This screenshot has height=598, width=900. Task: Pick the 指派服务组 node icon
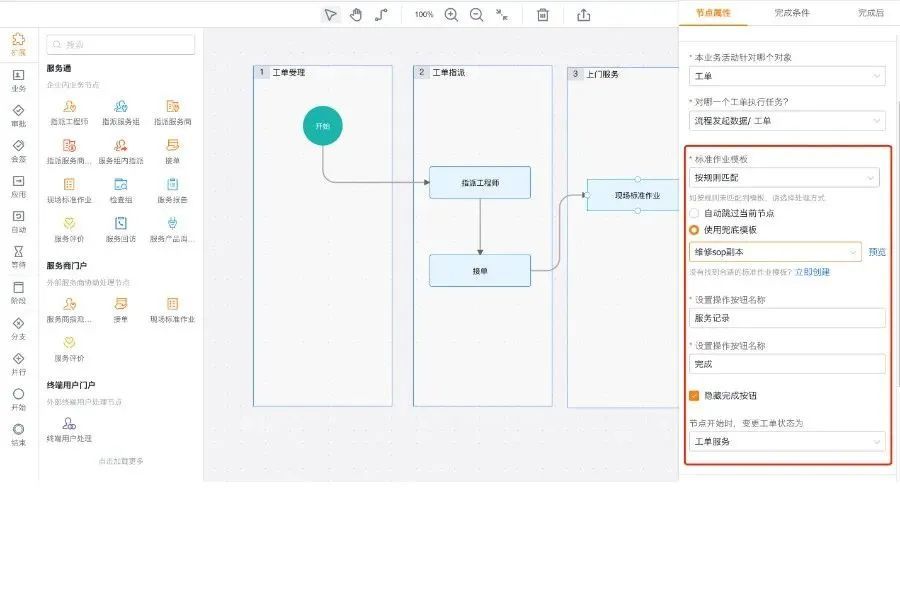121,112
